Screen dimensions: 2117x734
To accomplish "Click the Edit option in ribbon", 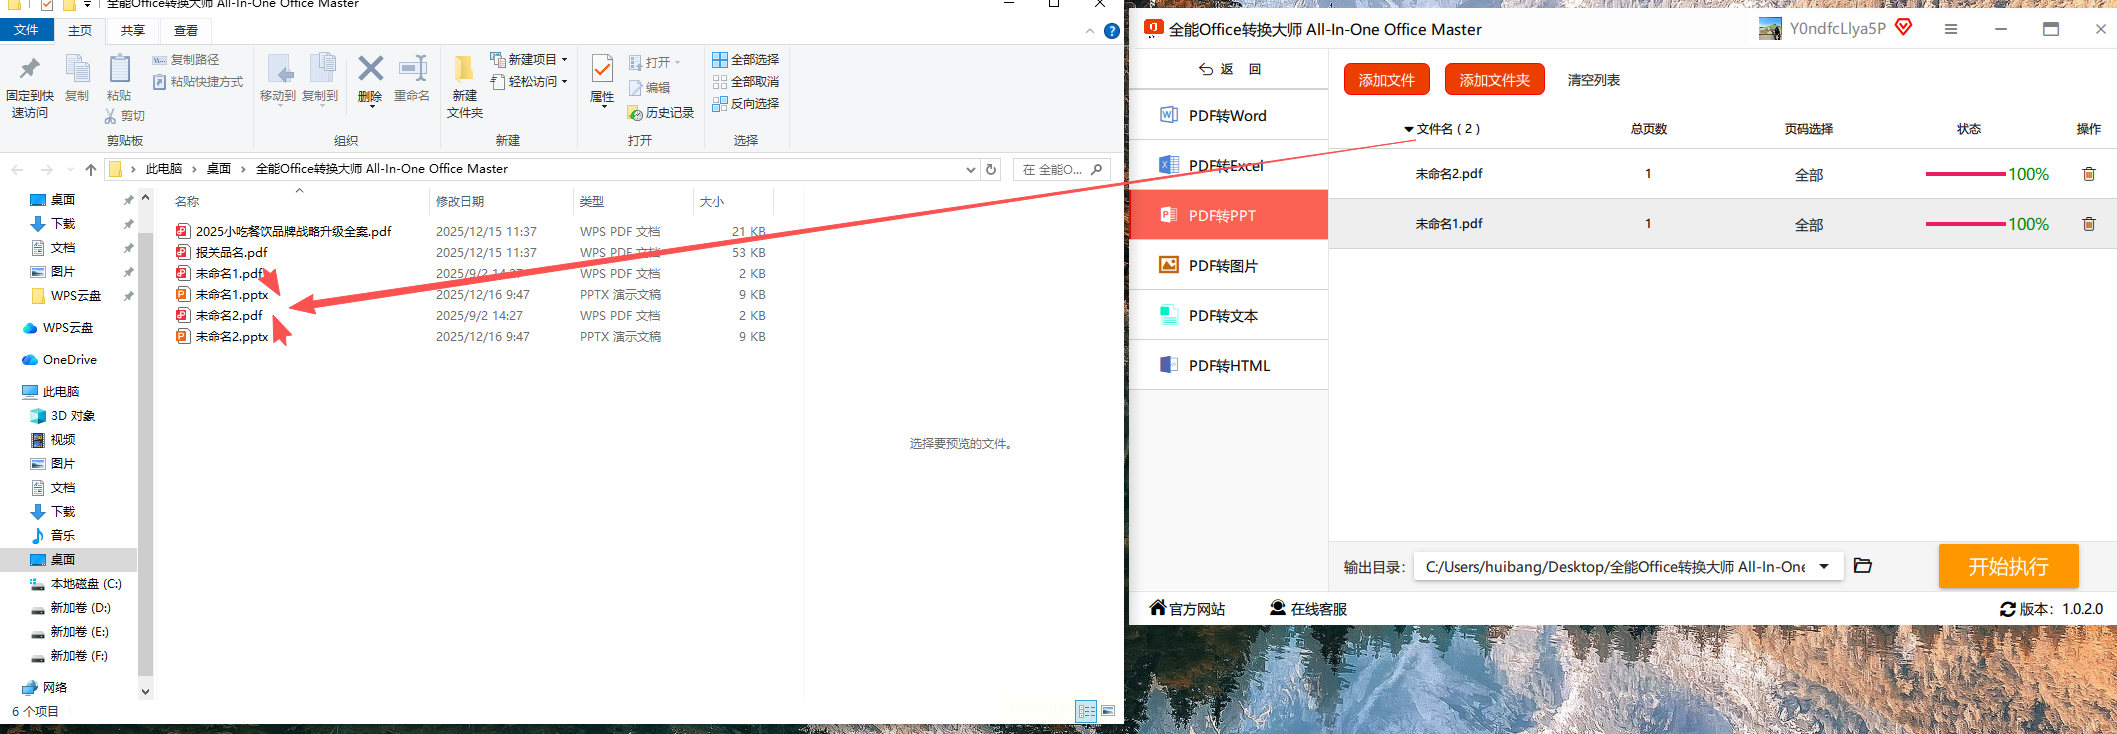I will (x=649, y=88).
